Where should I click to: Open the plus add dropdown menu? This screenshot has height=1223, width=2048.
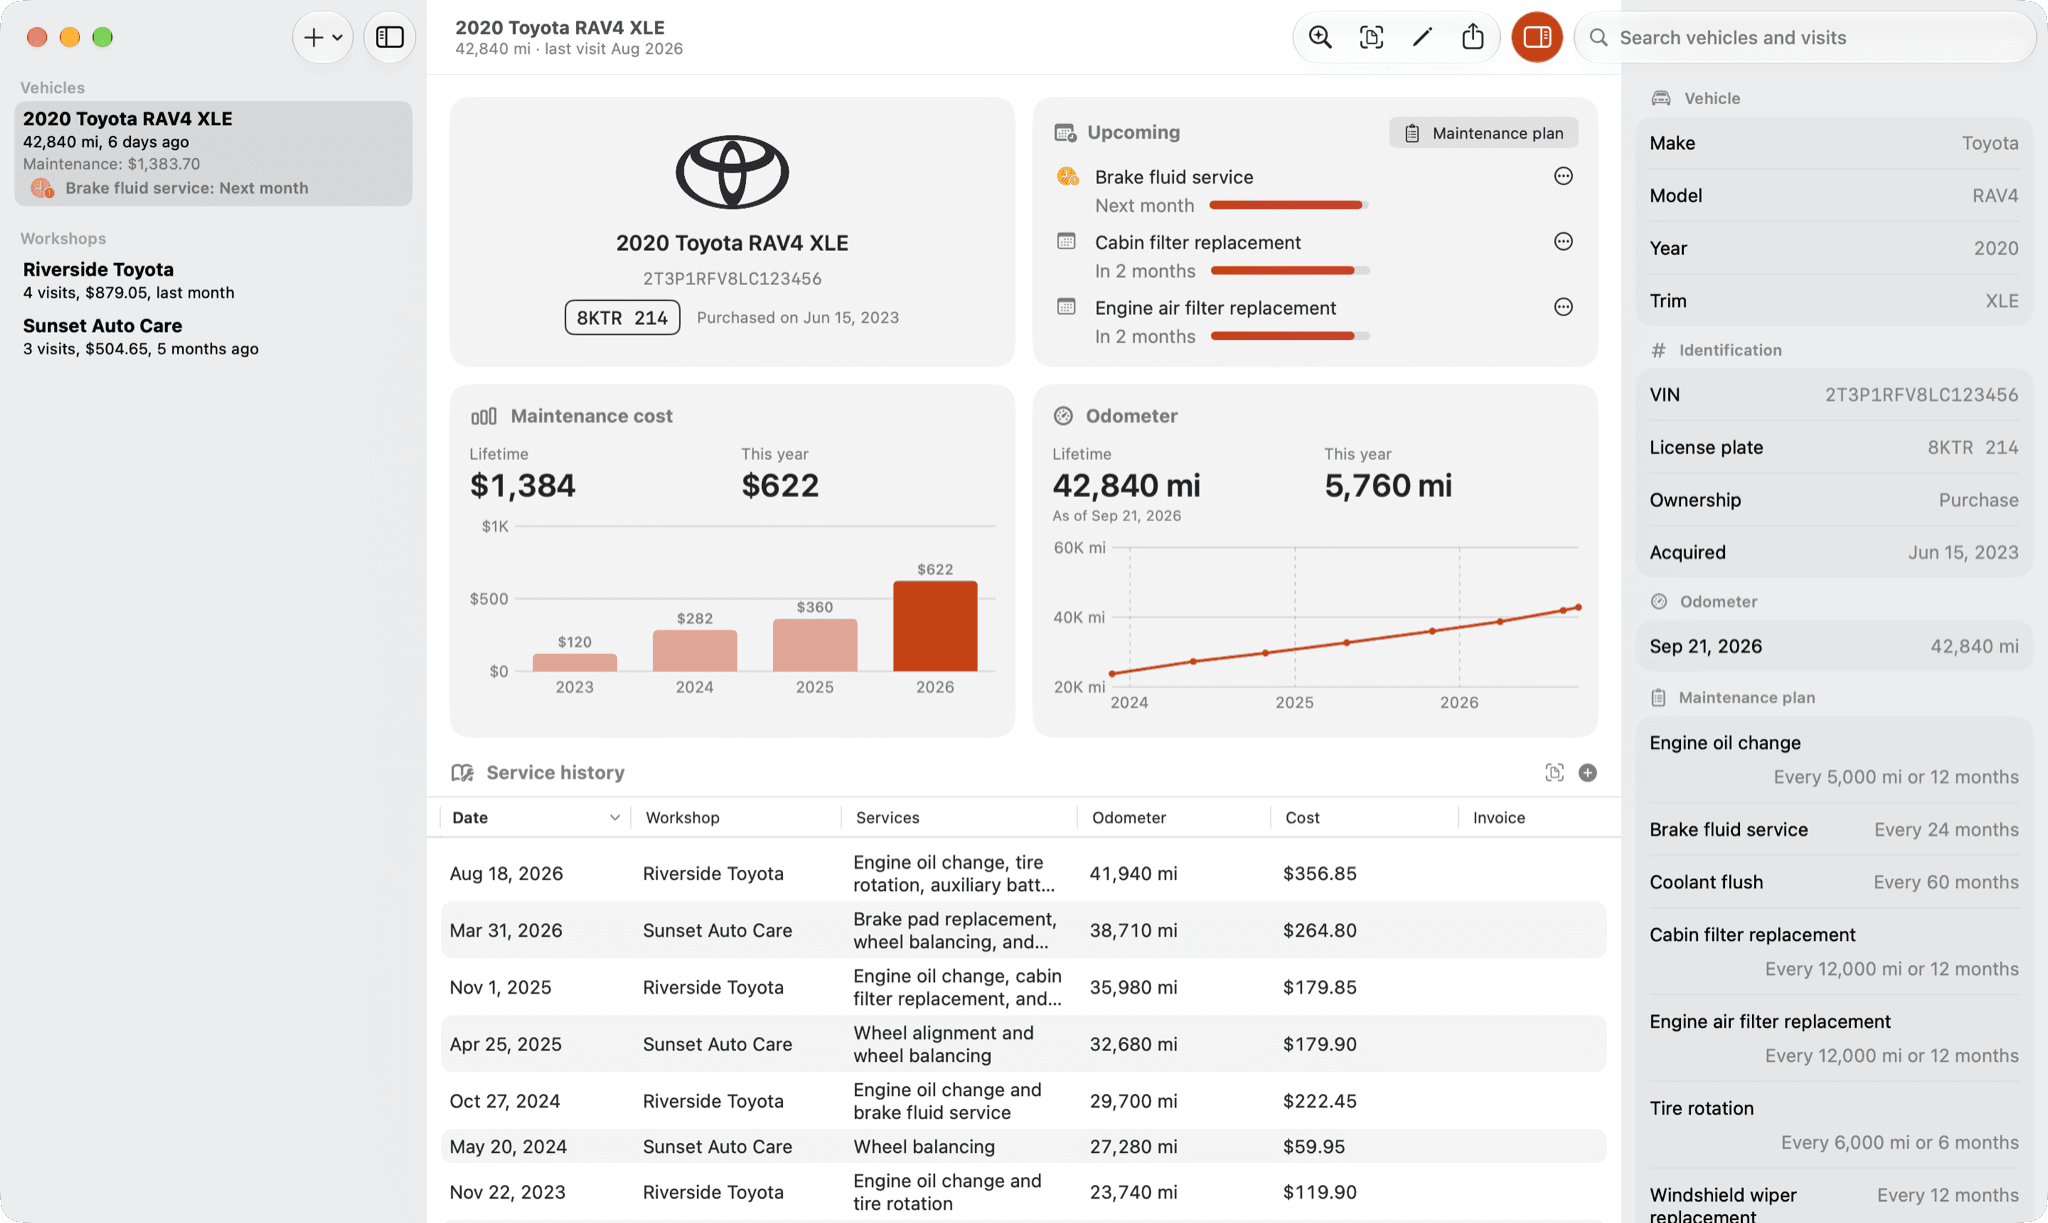(x=323, y=37)
